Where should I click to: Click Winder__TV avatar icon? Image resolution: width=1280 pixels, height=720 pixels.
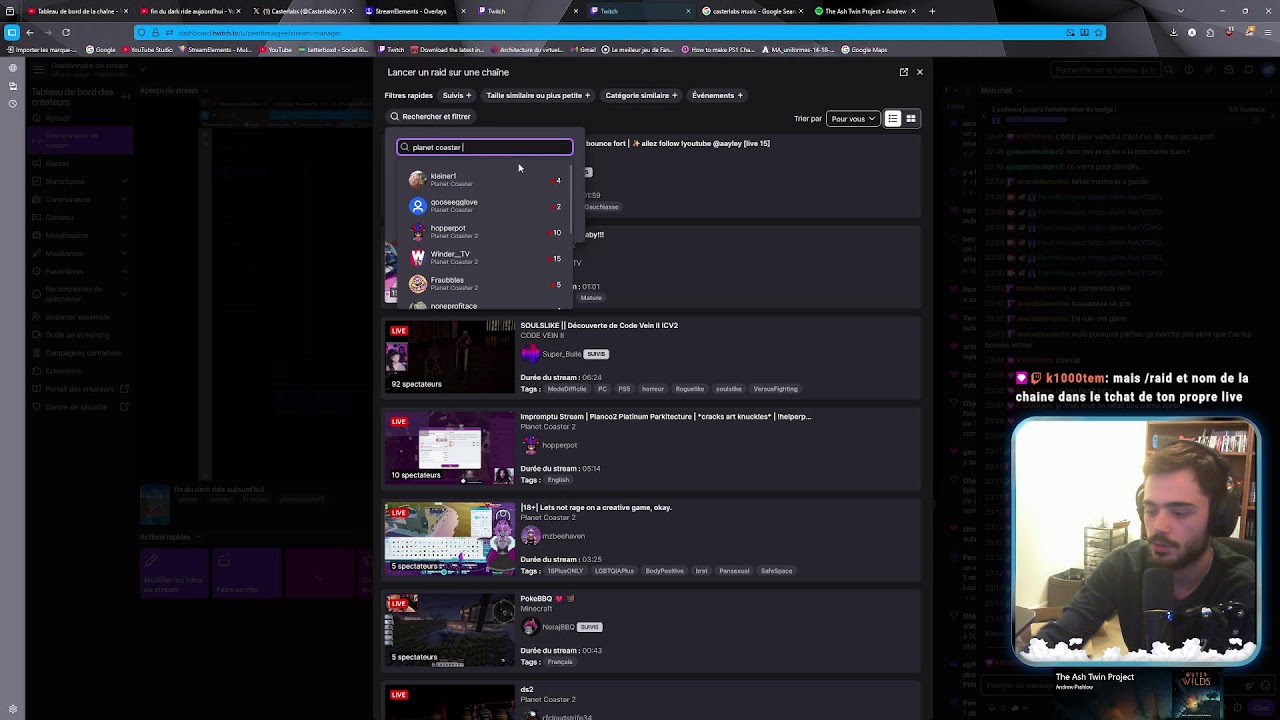pos(418,257)
